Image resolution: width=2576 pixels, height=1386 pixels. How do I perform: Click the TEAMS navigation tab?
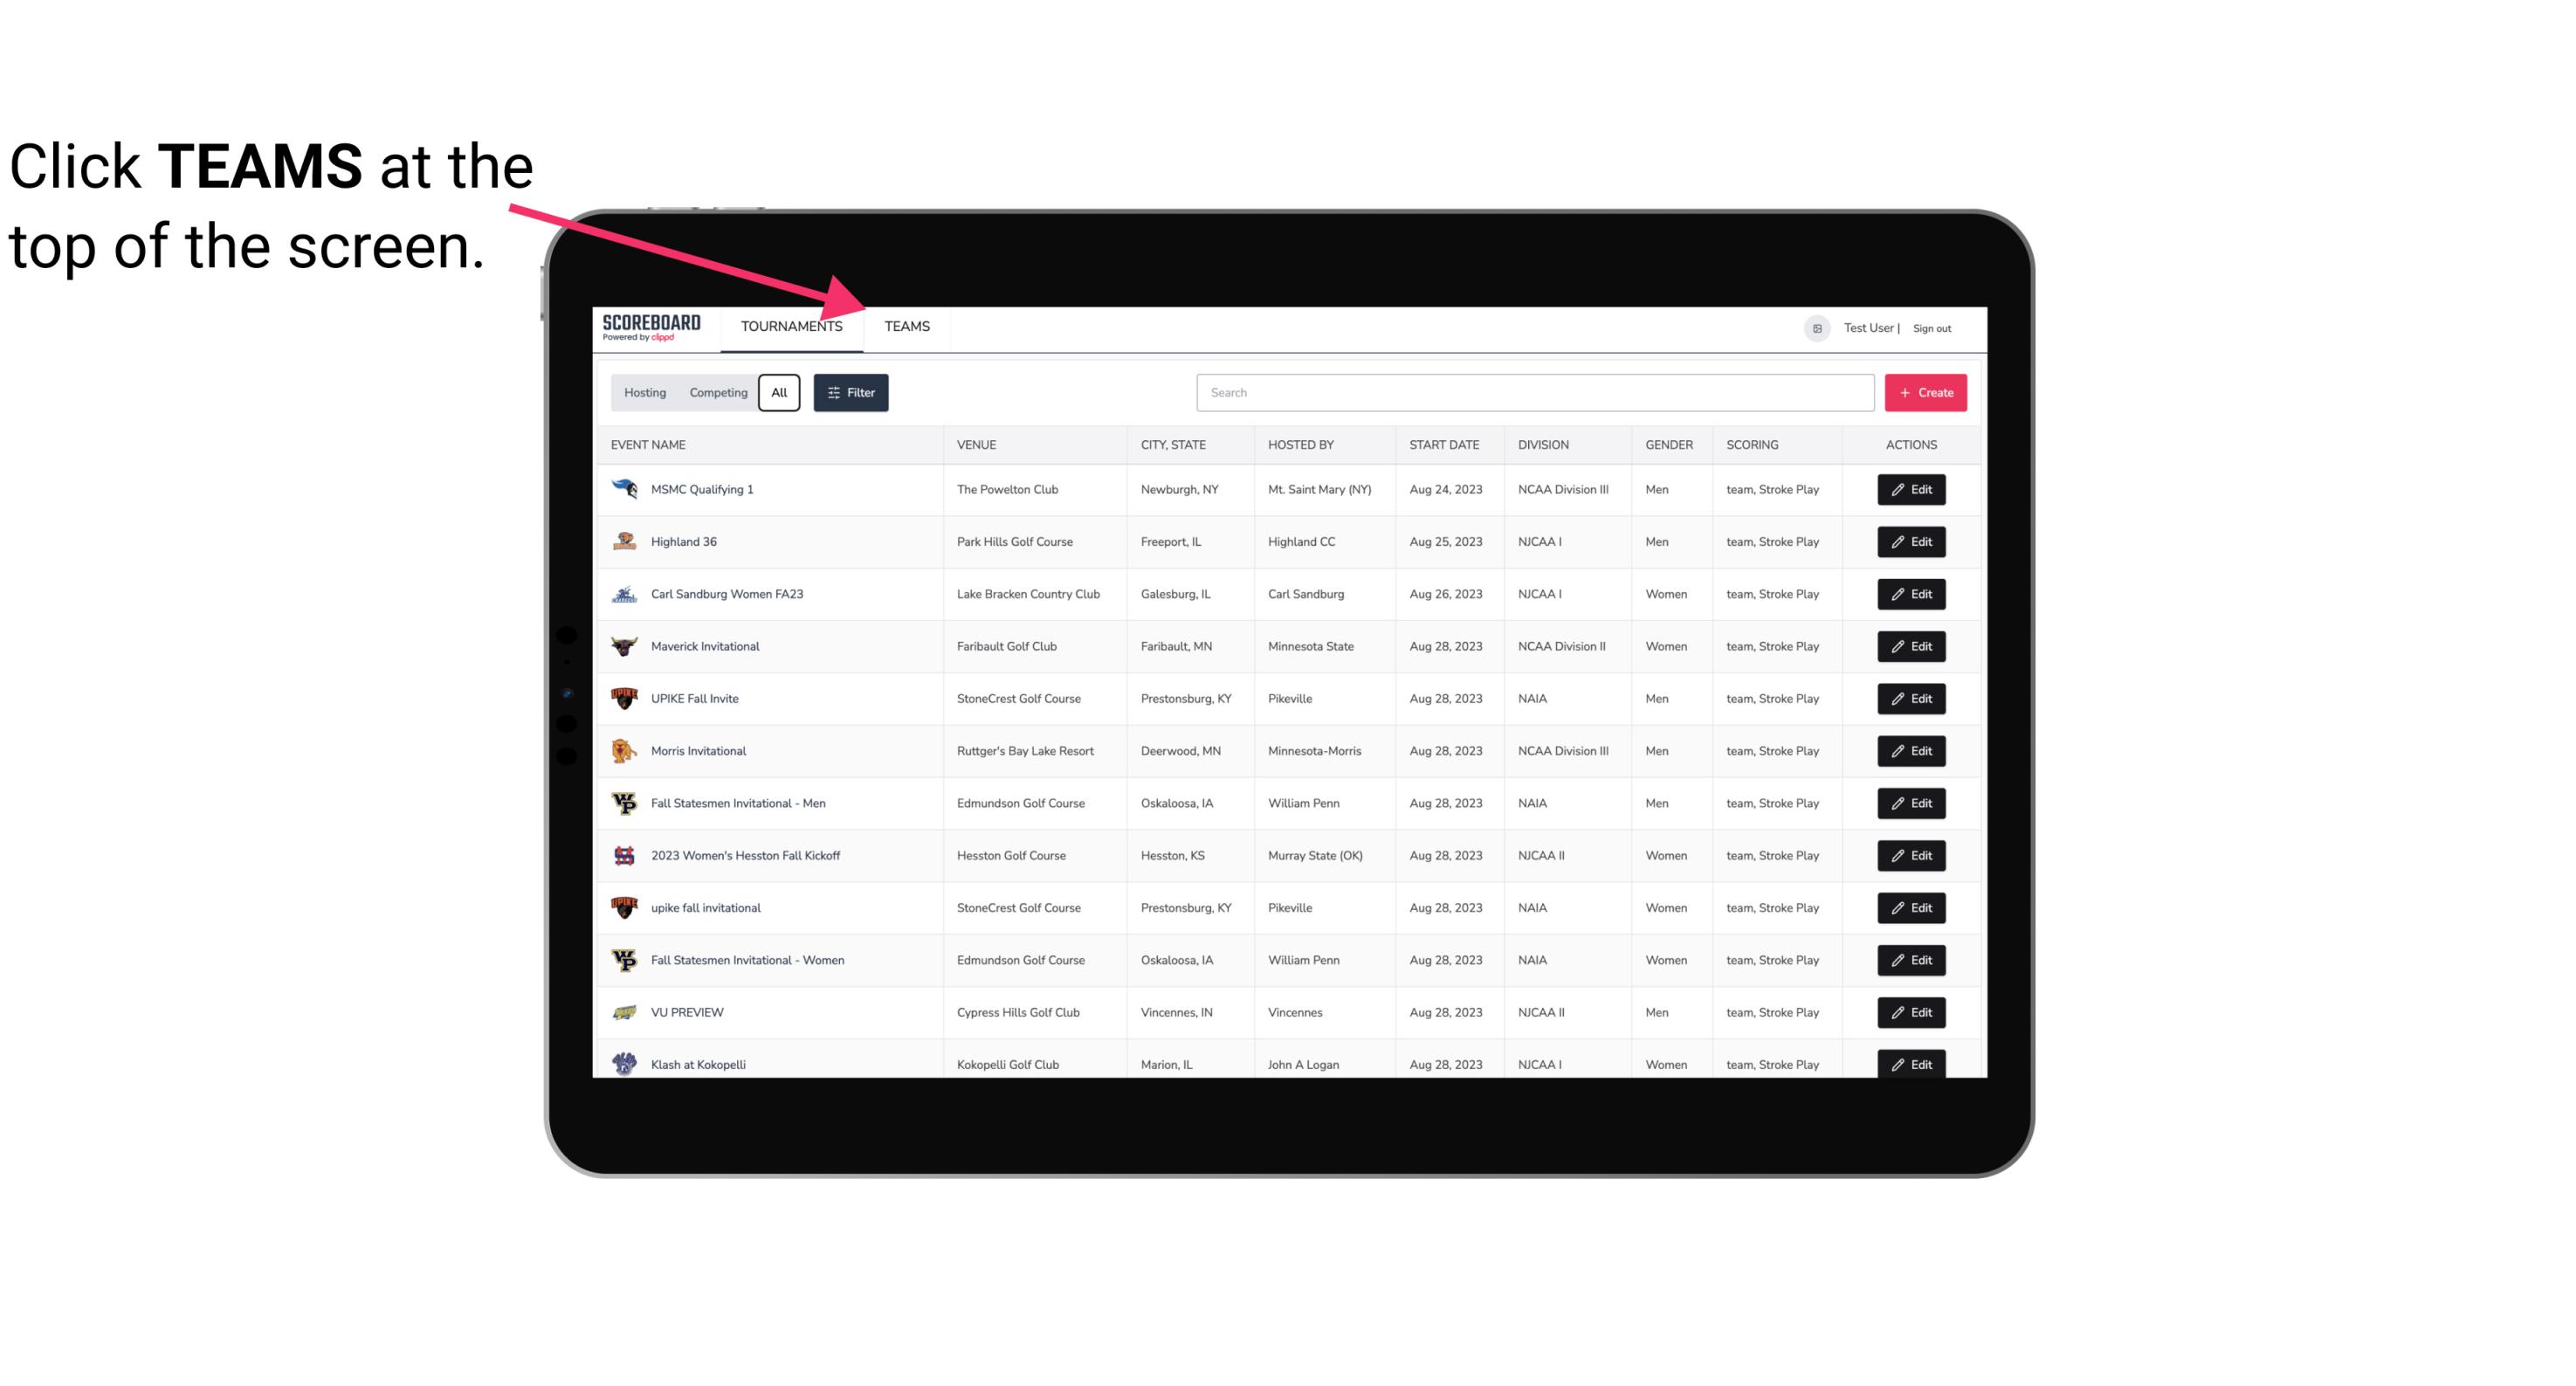coord(906,326)
